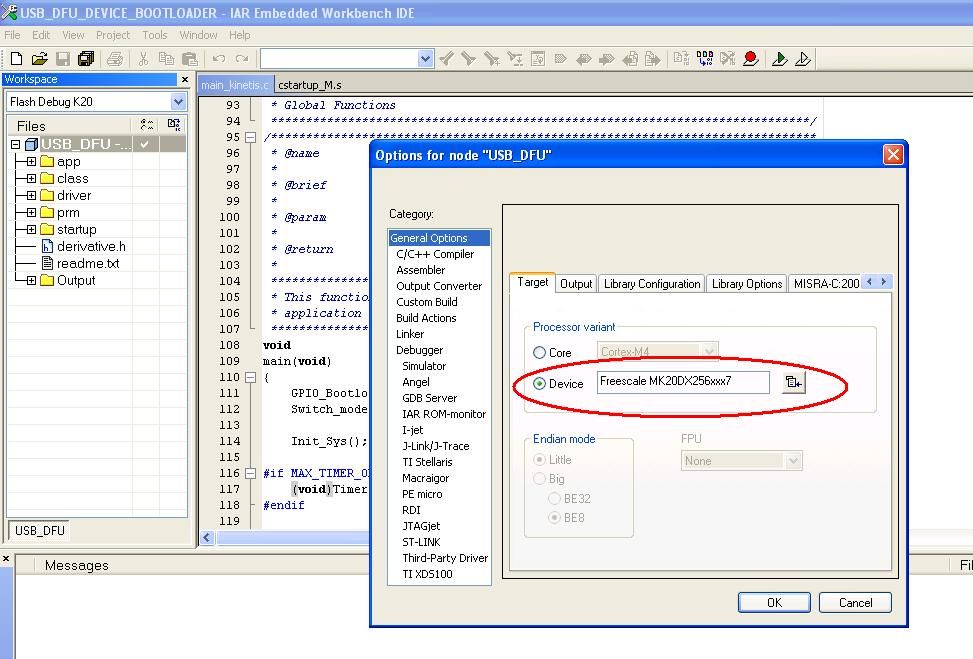
Task: Click the Compile icon in toolbar
Action: pos(681,59)
